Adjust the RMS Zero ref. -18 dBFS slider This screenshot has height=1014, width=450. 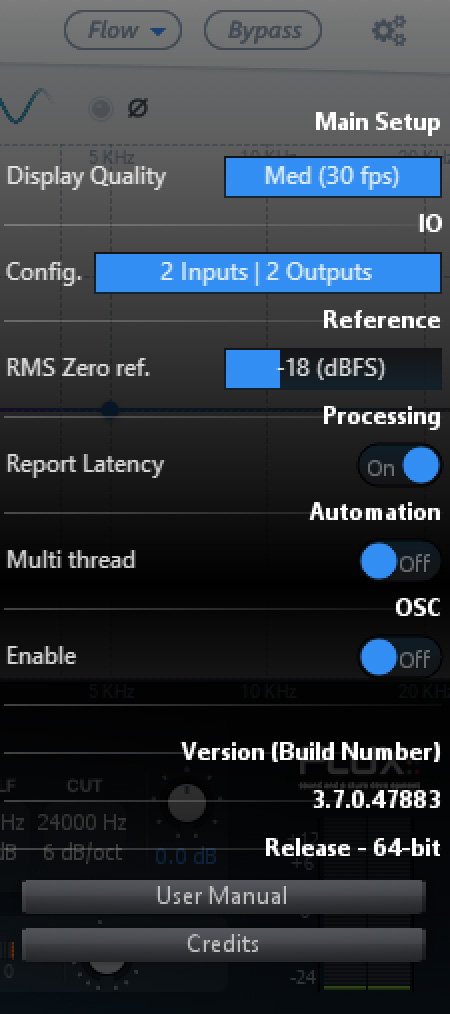[x=332, y=369]
